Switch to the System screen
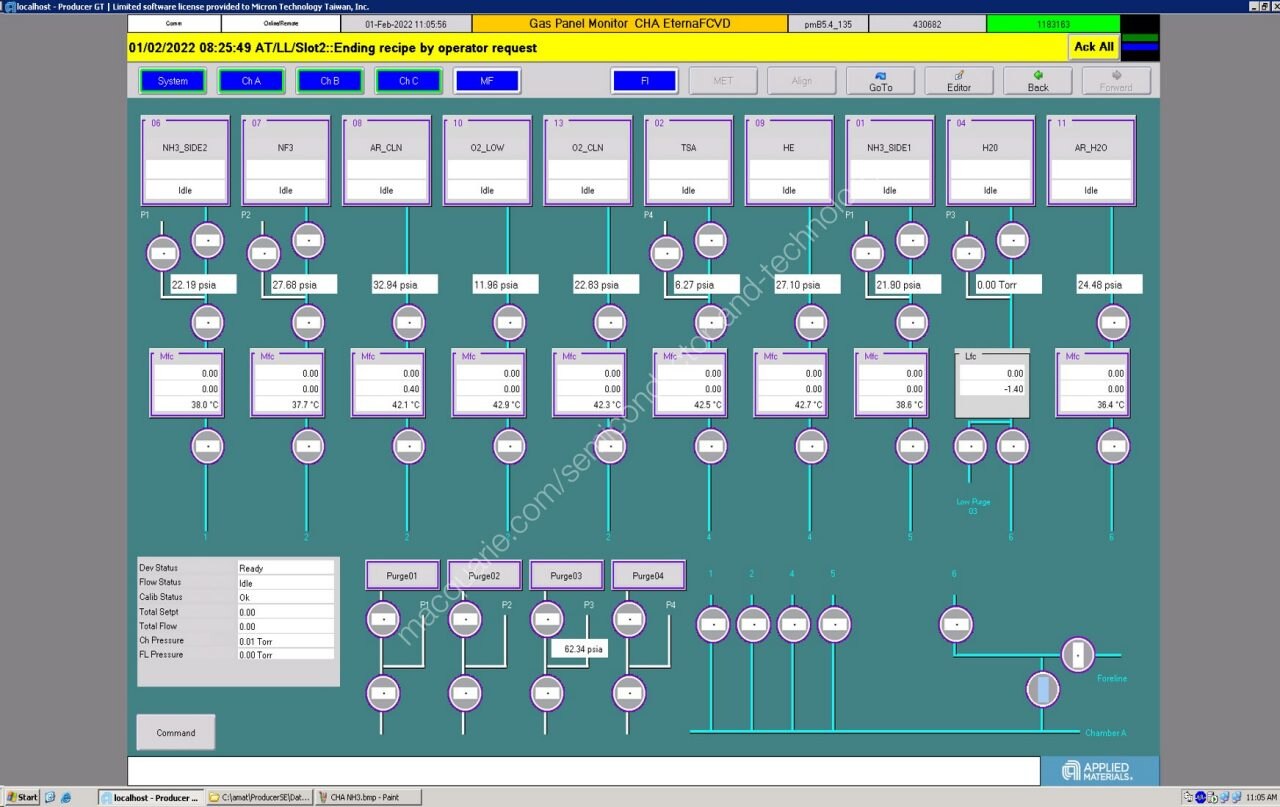This screenshot has height=807, width=1280. coord(172,81)
